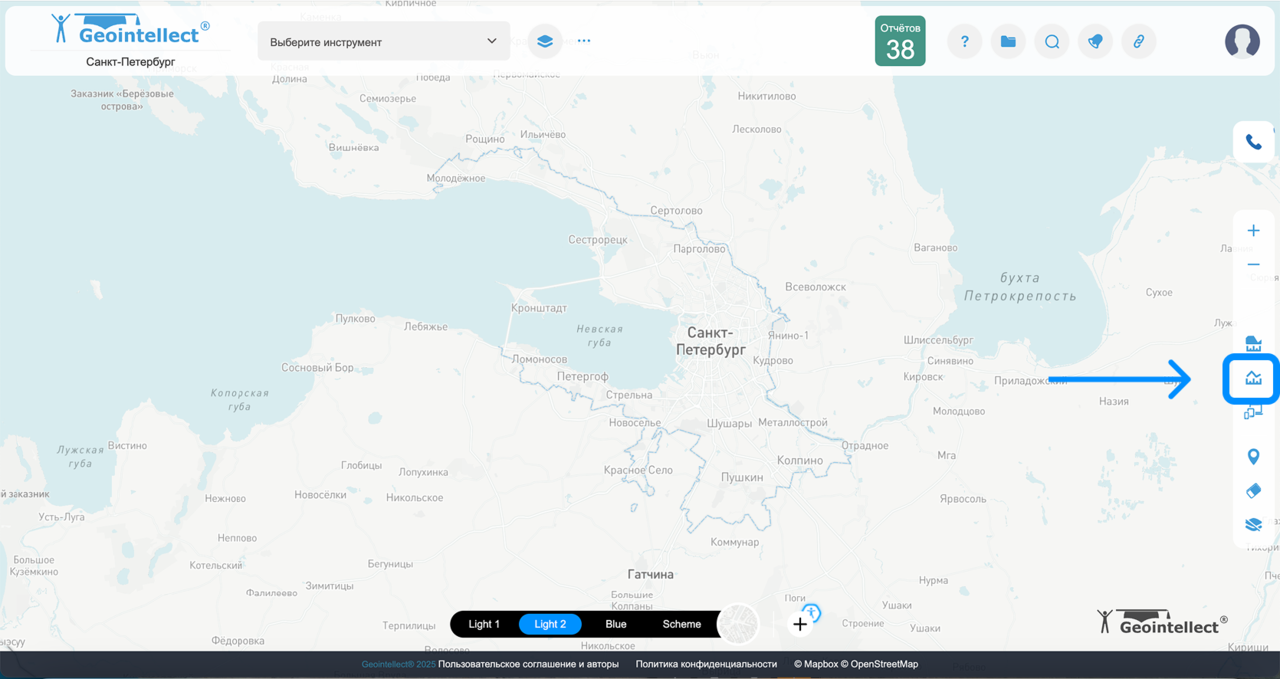Select the Scheme map style
The height and width of the screenshot is (679, 1280).
coord(682,624)
